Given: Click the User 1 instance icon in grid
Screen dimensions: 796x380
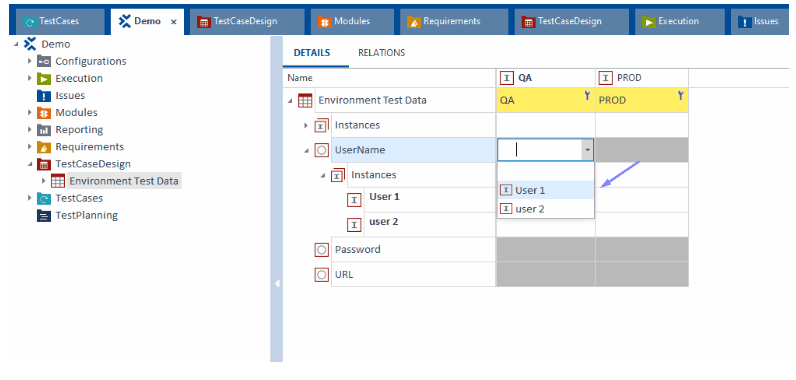Looking at the screenshot, I should tap(354, 200).
